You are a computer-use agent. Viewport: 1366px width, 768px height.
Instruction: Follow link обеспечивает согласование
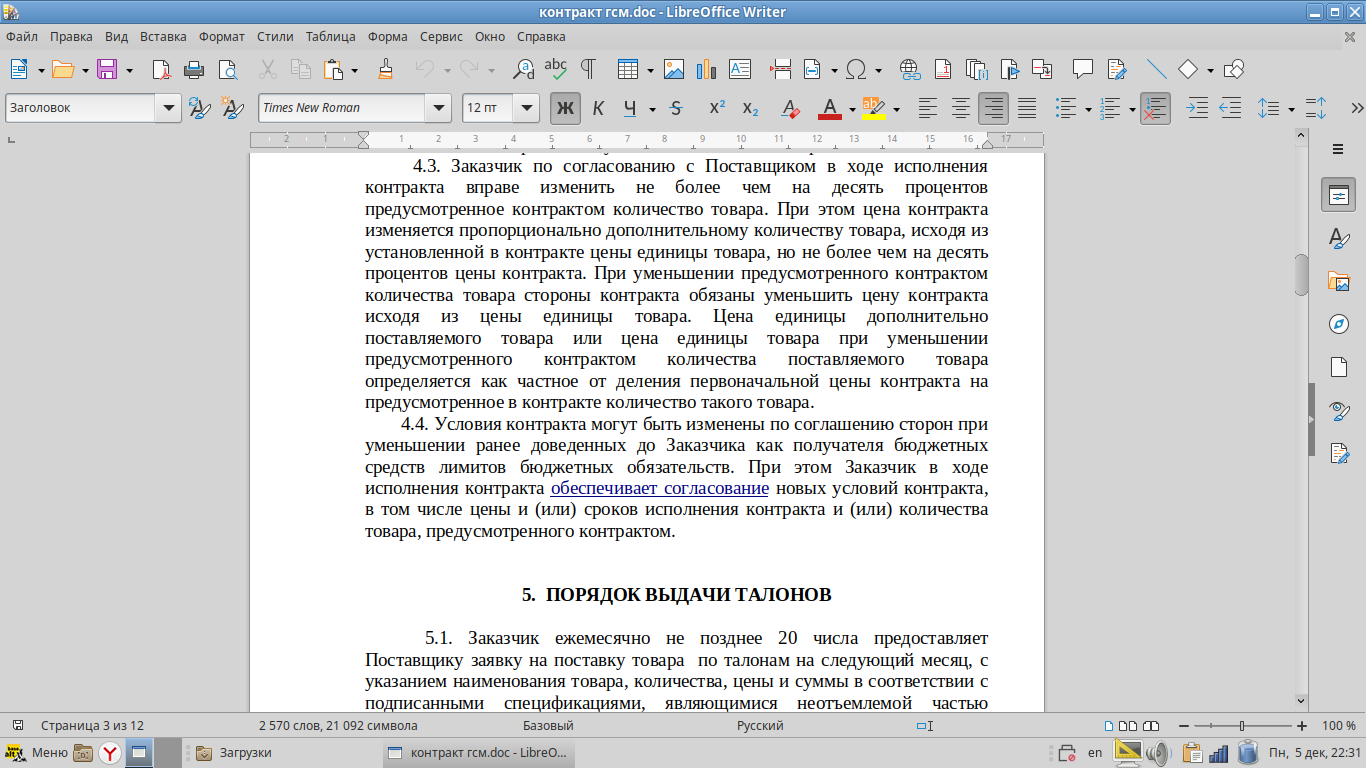coord(659,489)
